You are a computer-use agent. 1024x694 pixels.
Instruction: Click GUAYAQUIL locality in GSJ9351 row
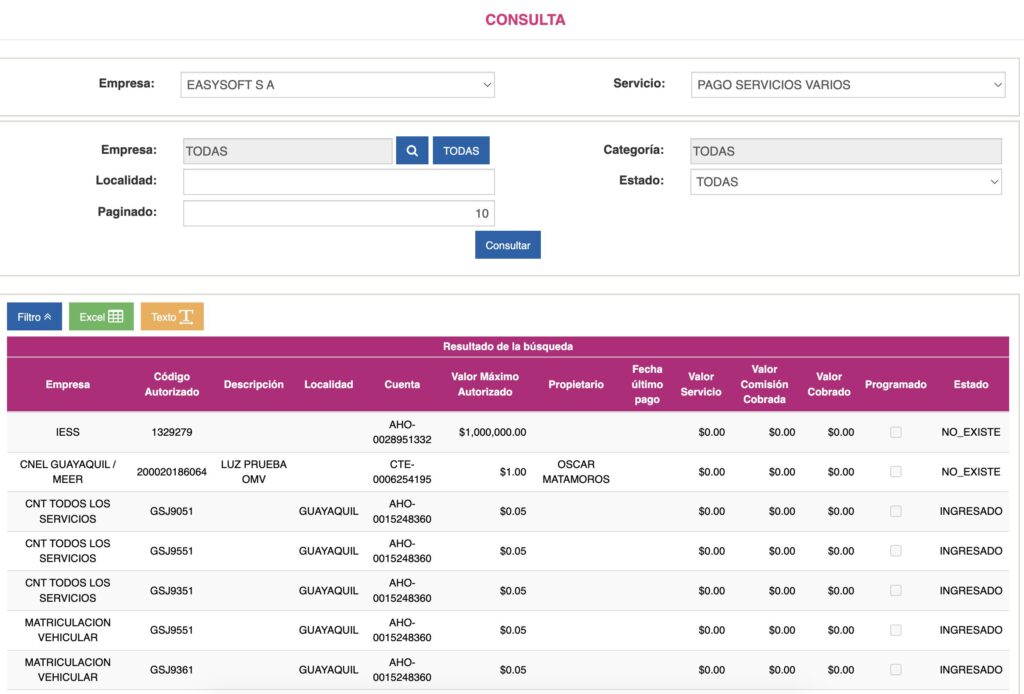pos(328,590)
